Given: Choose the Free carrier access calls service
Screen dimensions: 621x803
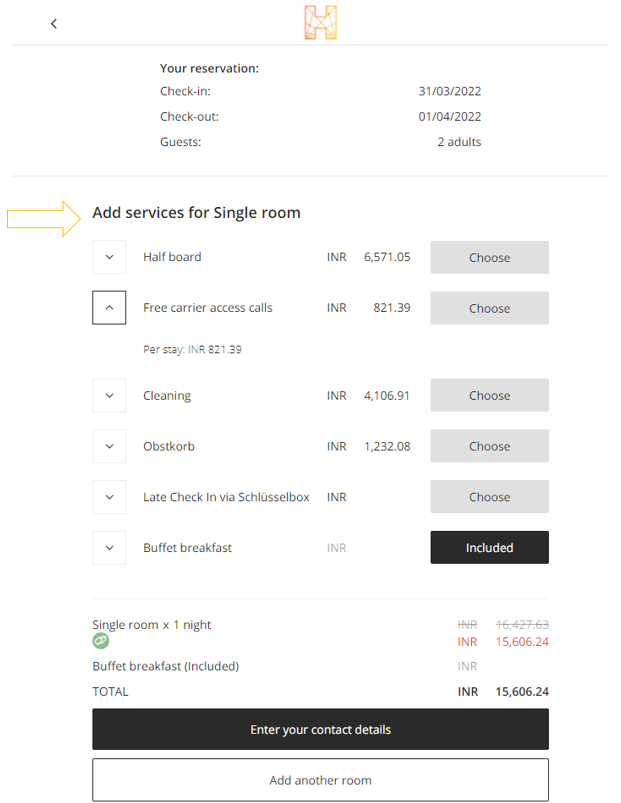Looking at the screenshot, I should [489, 307].
